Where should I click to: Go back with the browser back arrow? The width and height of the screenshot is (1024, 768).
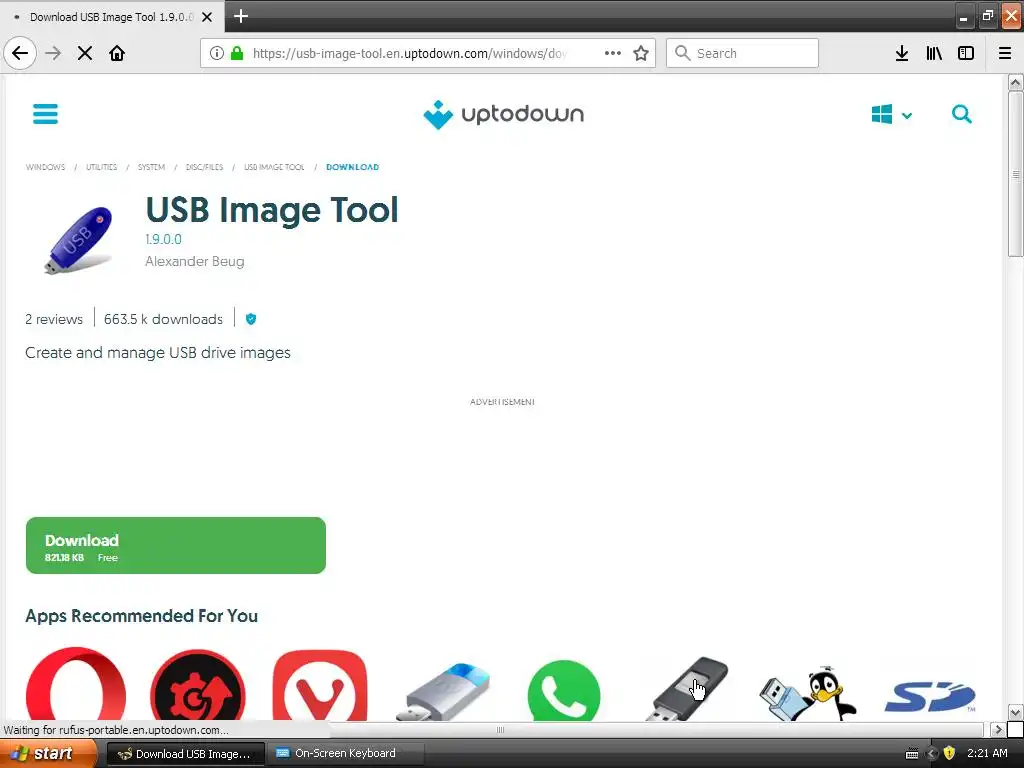pyautogui.click(x=20, y=53)
